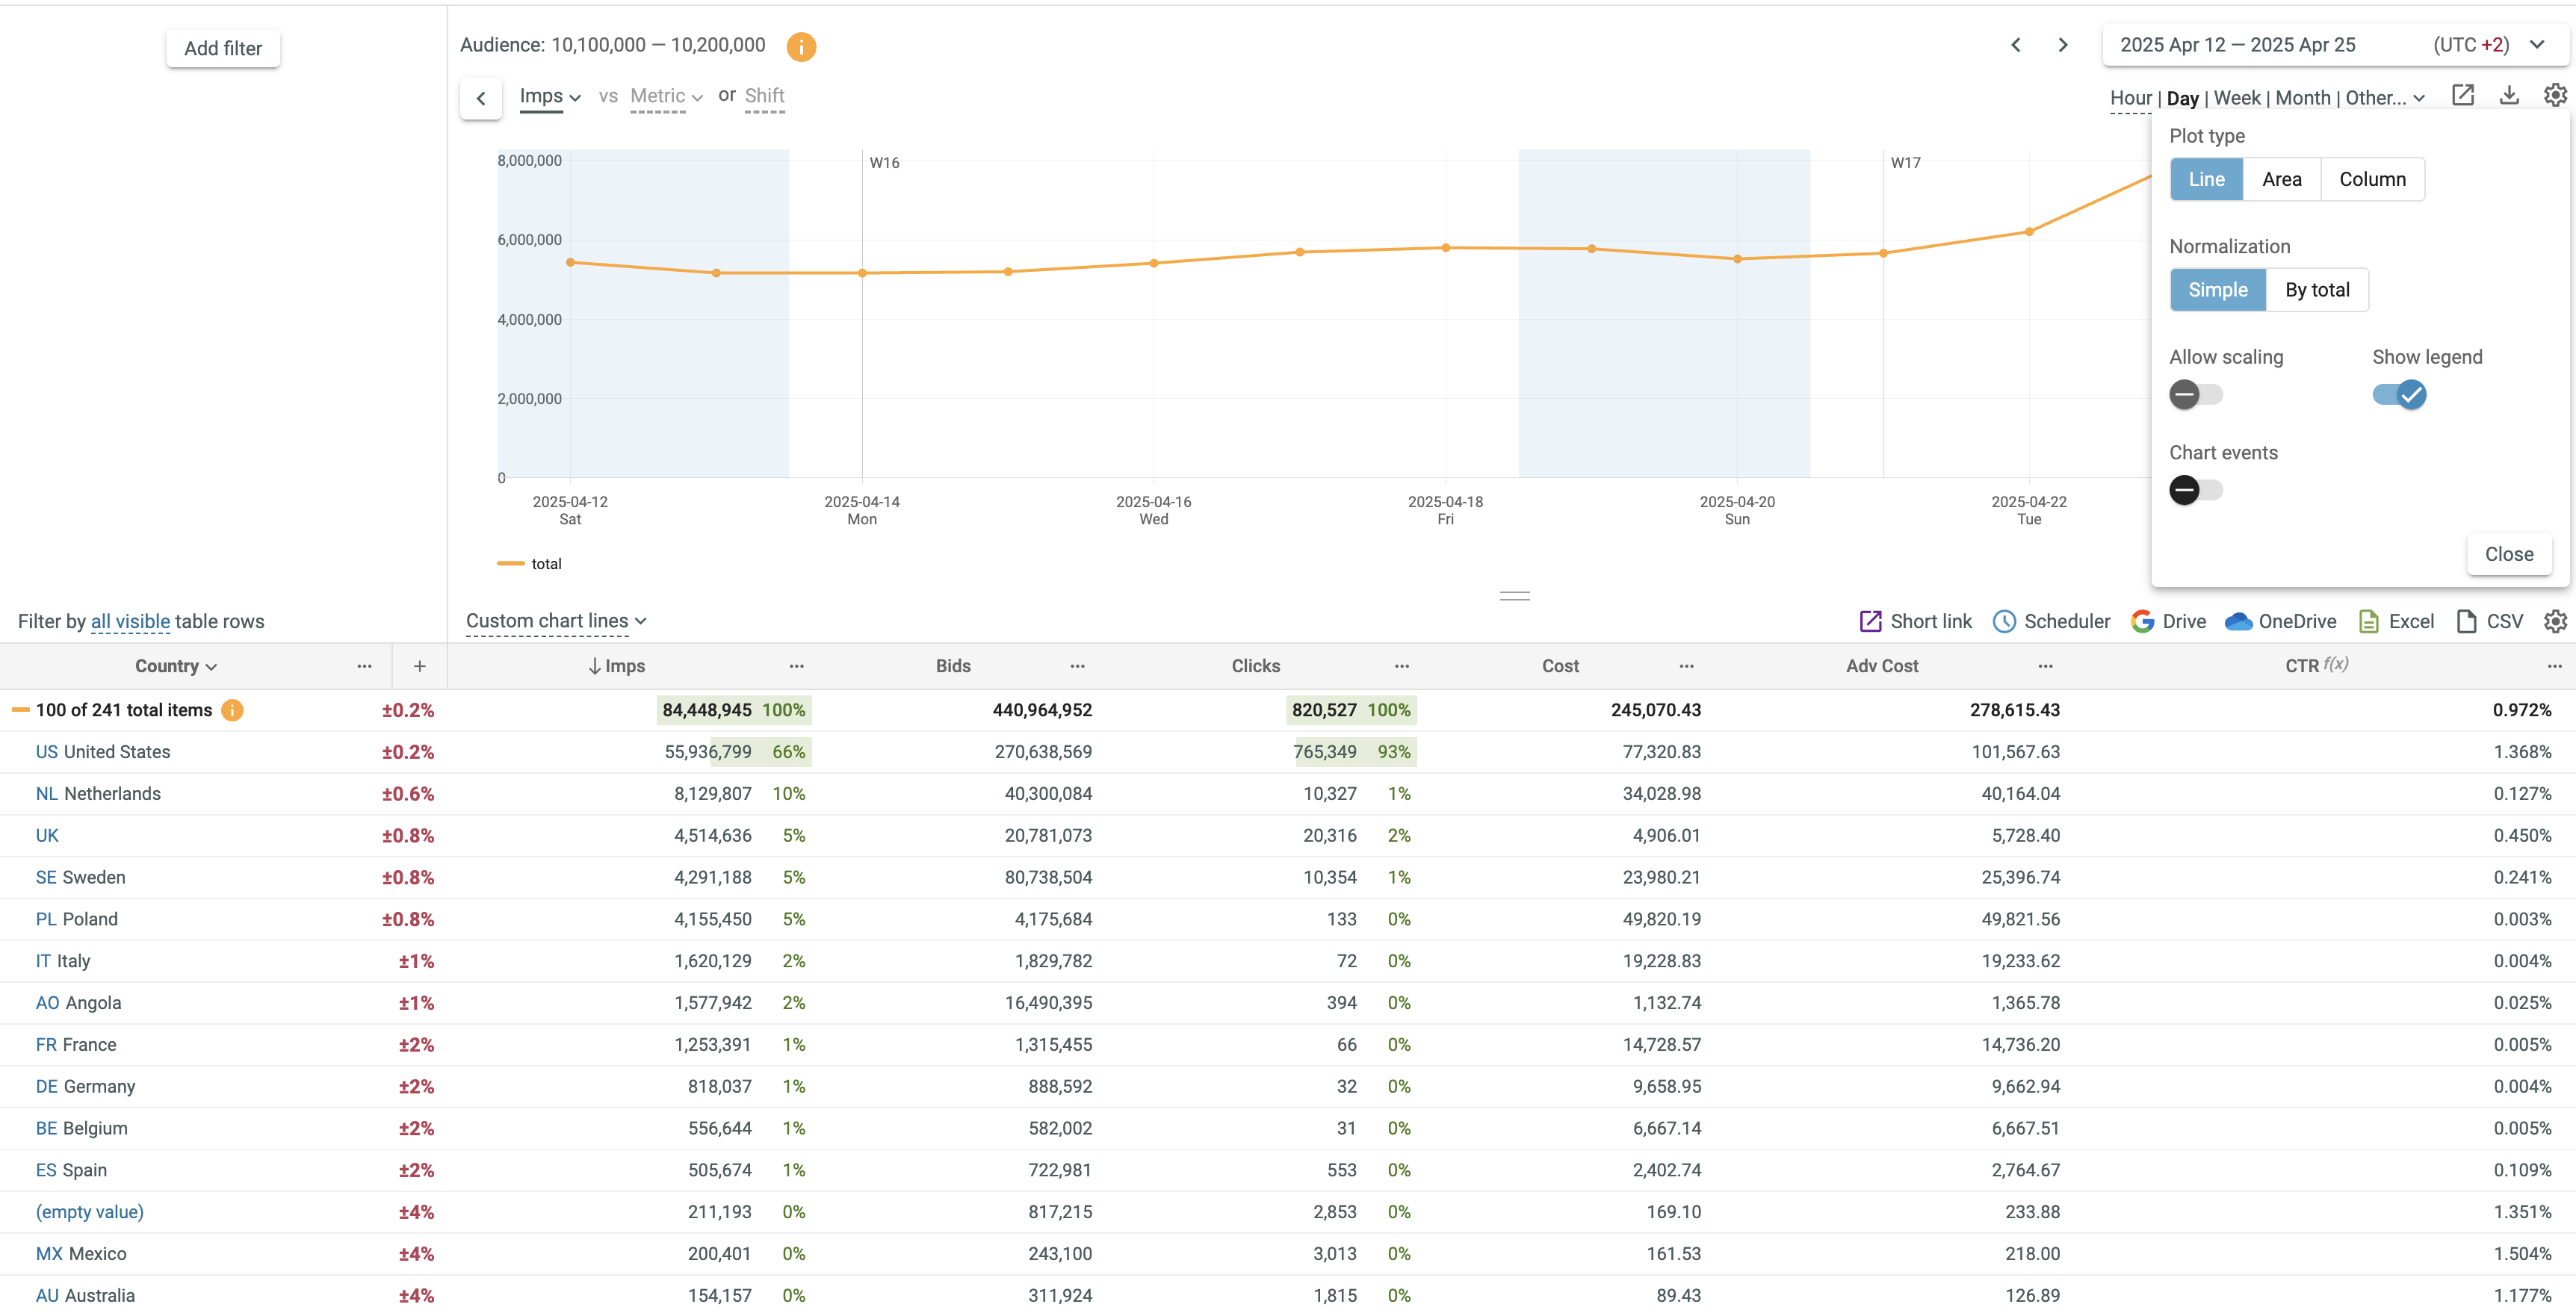The image size is (2576, 1316).
Task: Open the date range selector dropdown
Action: 2537,45
